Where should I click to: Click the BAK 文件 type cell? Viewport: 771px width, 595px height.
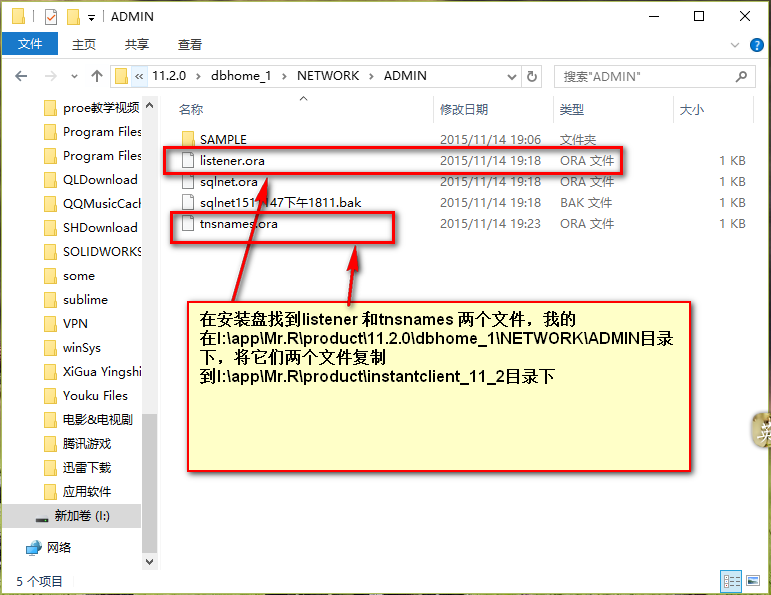click(586, 203)
